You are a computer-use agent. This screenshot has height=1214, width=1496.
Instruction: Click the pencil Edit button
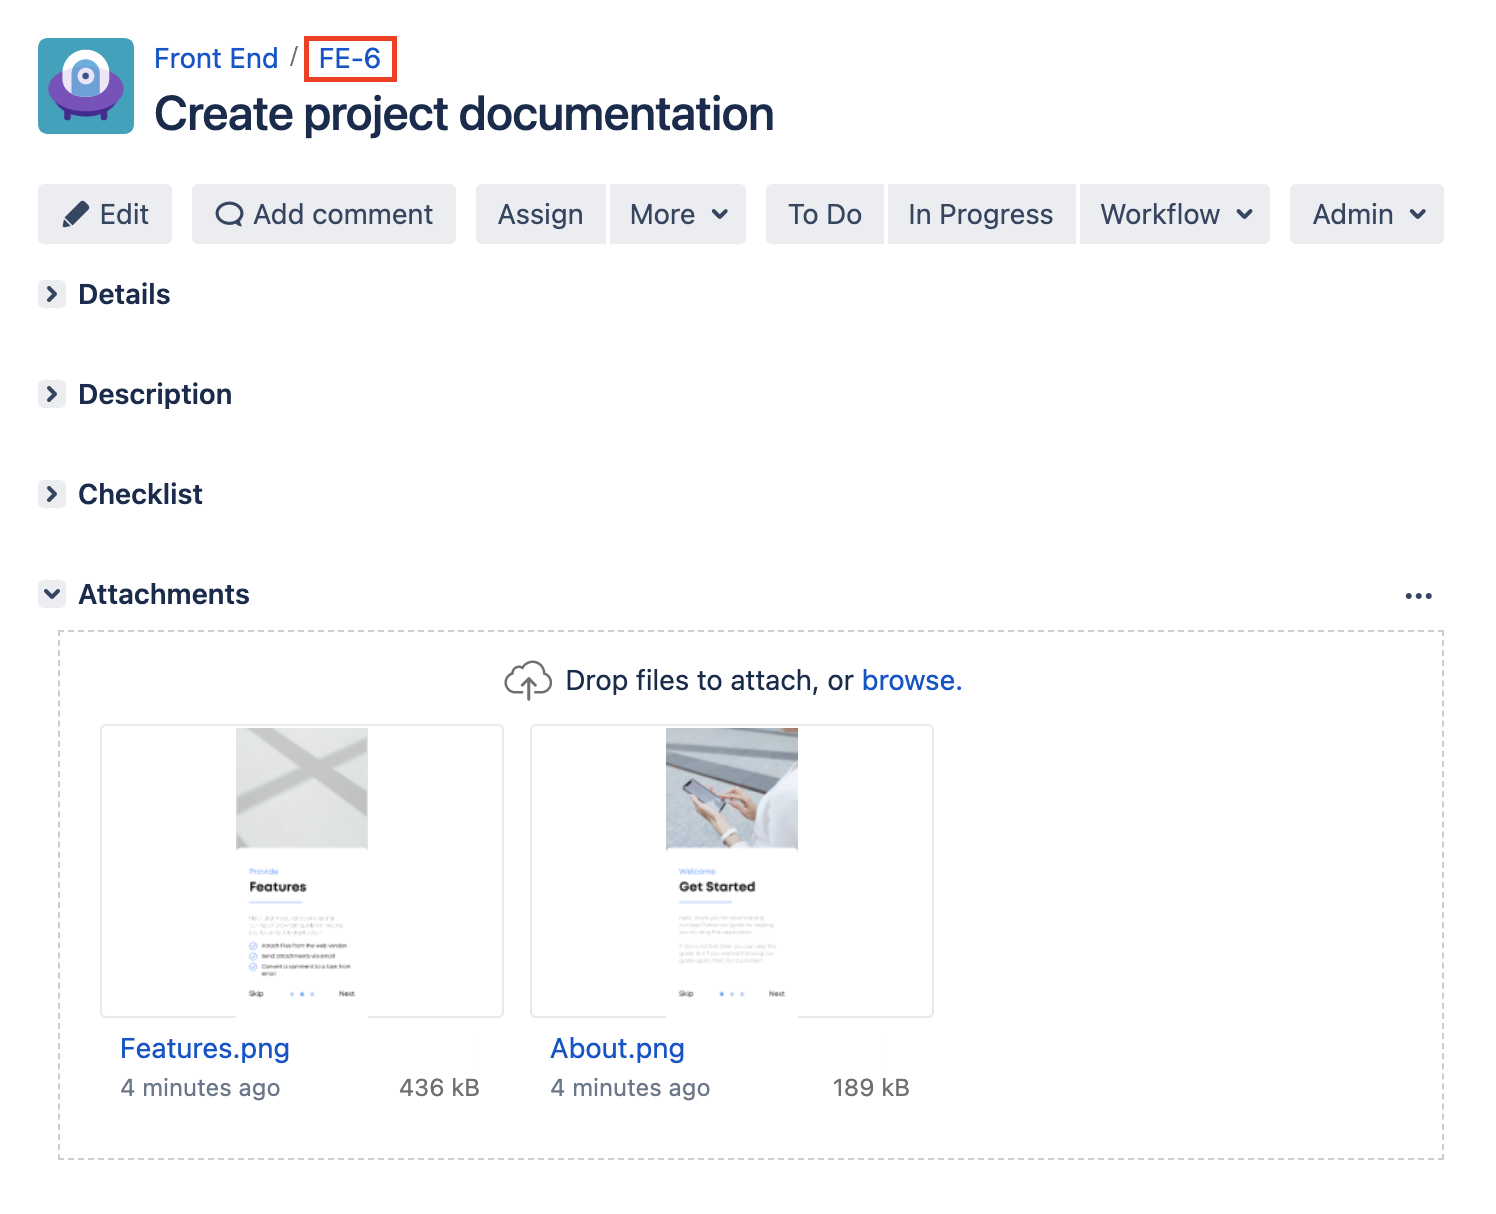click(x=105, y=214)
